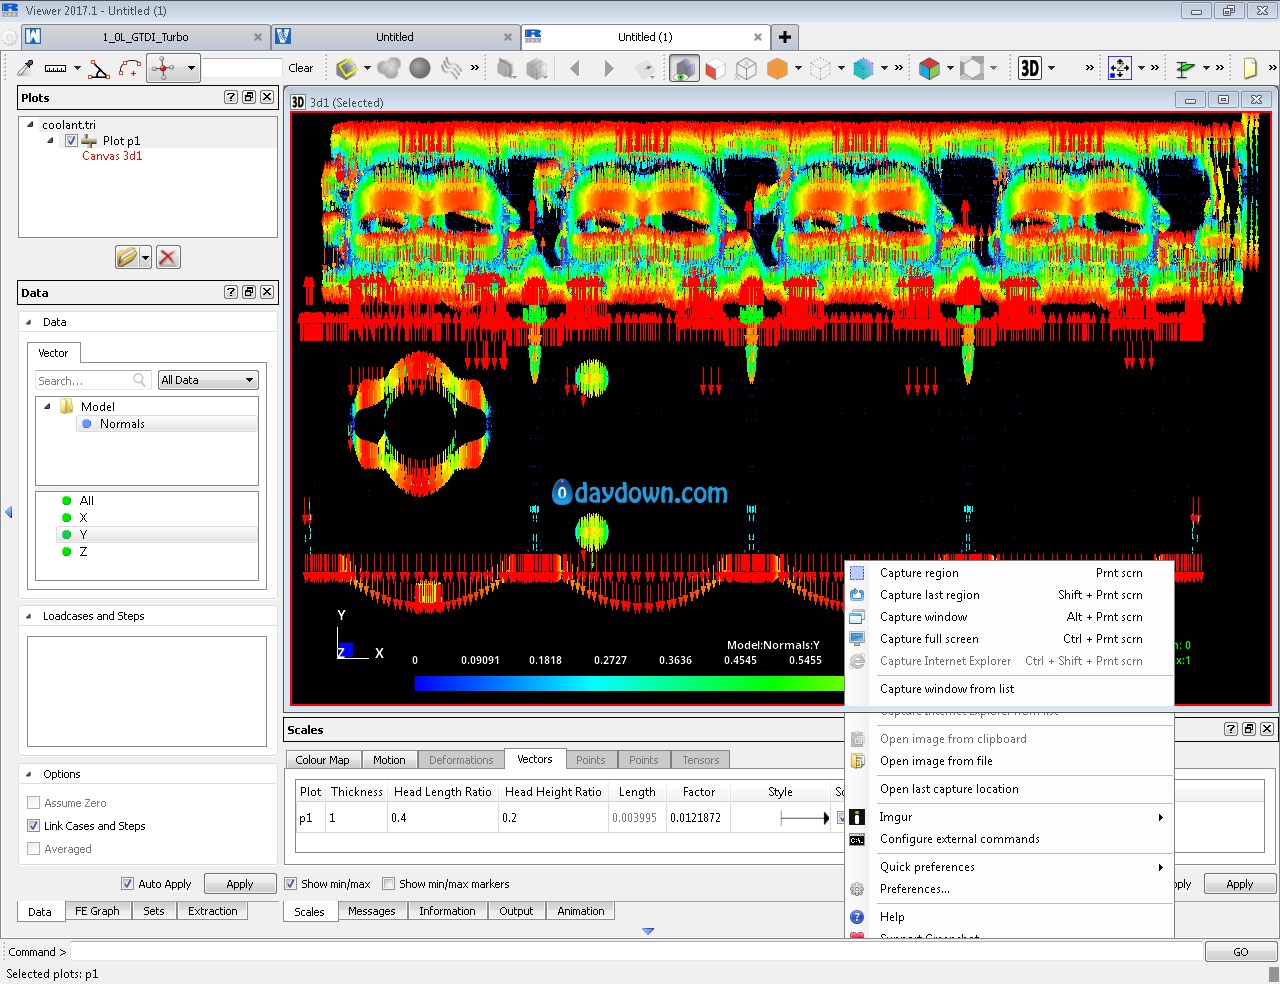
Task: Select Normals in the Model tree
Action: pos(122,424)
